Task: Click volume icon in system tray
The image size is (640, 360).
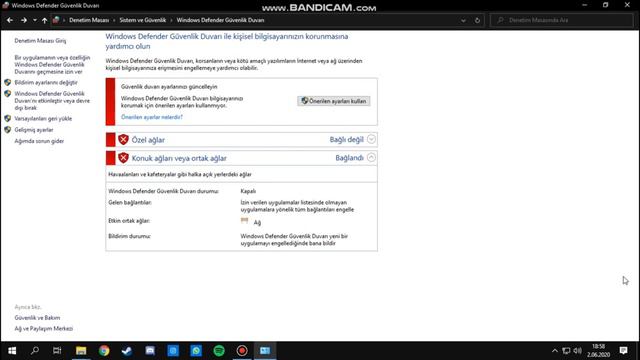Action: click(577, 351)
